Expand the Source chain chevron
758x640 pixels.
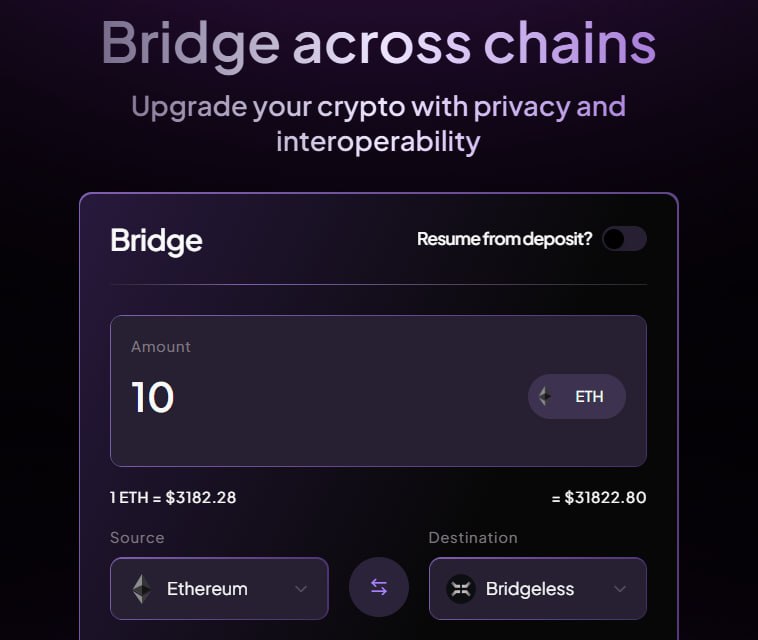[301, 589]
